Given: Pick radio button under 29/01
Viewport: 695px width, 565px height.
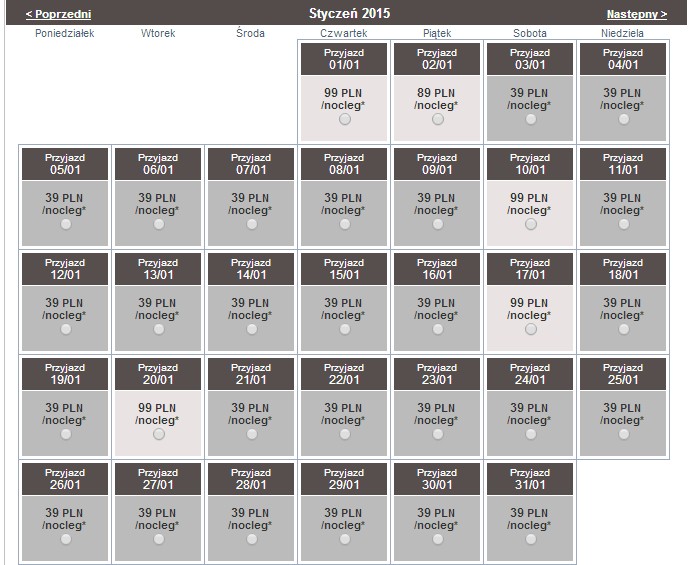Looking at the screenshot, I should (344, 539).
